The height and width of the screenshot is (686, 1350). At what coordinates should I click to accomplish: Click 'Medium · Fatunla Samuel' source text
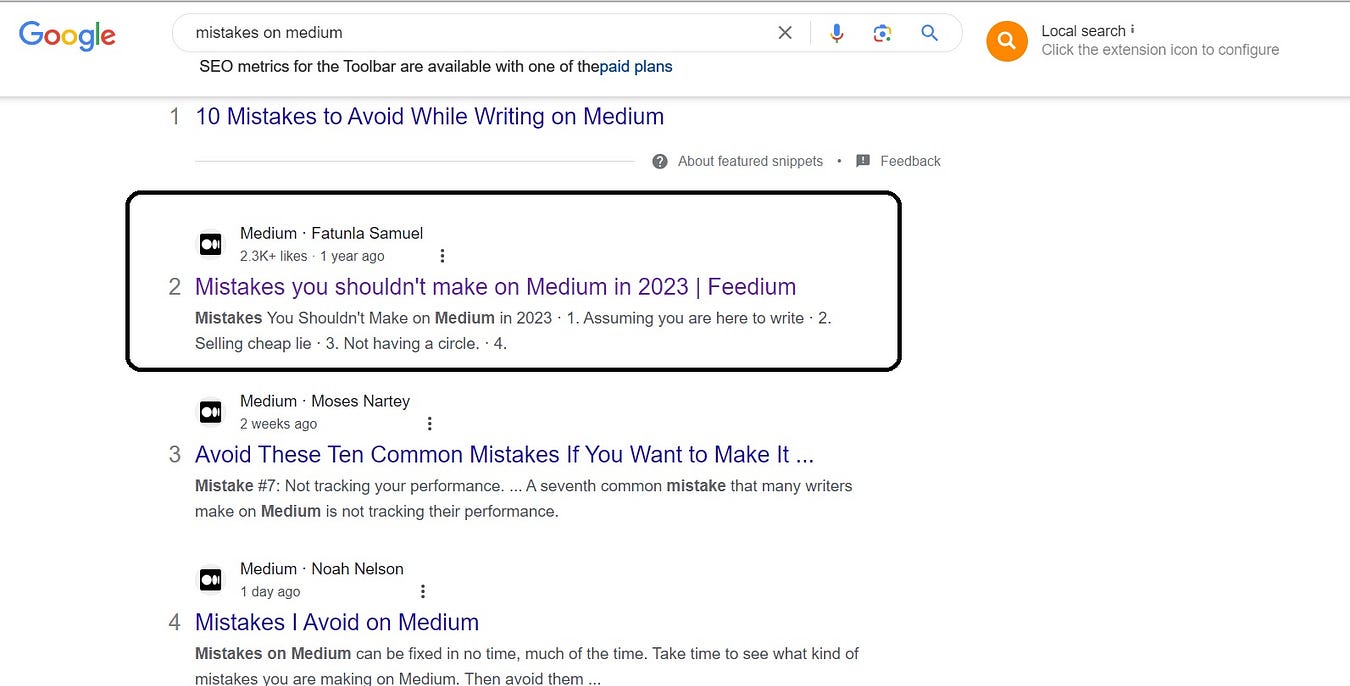[332, 233]
